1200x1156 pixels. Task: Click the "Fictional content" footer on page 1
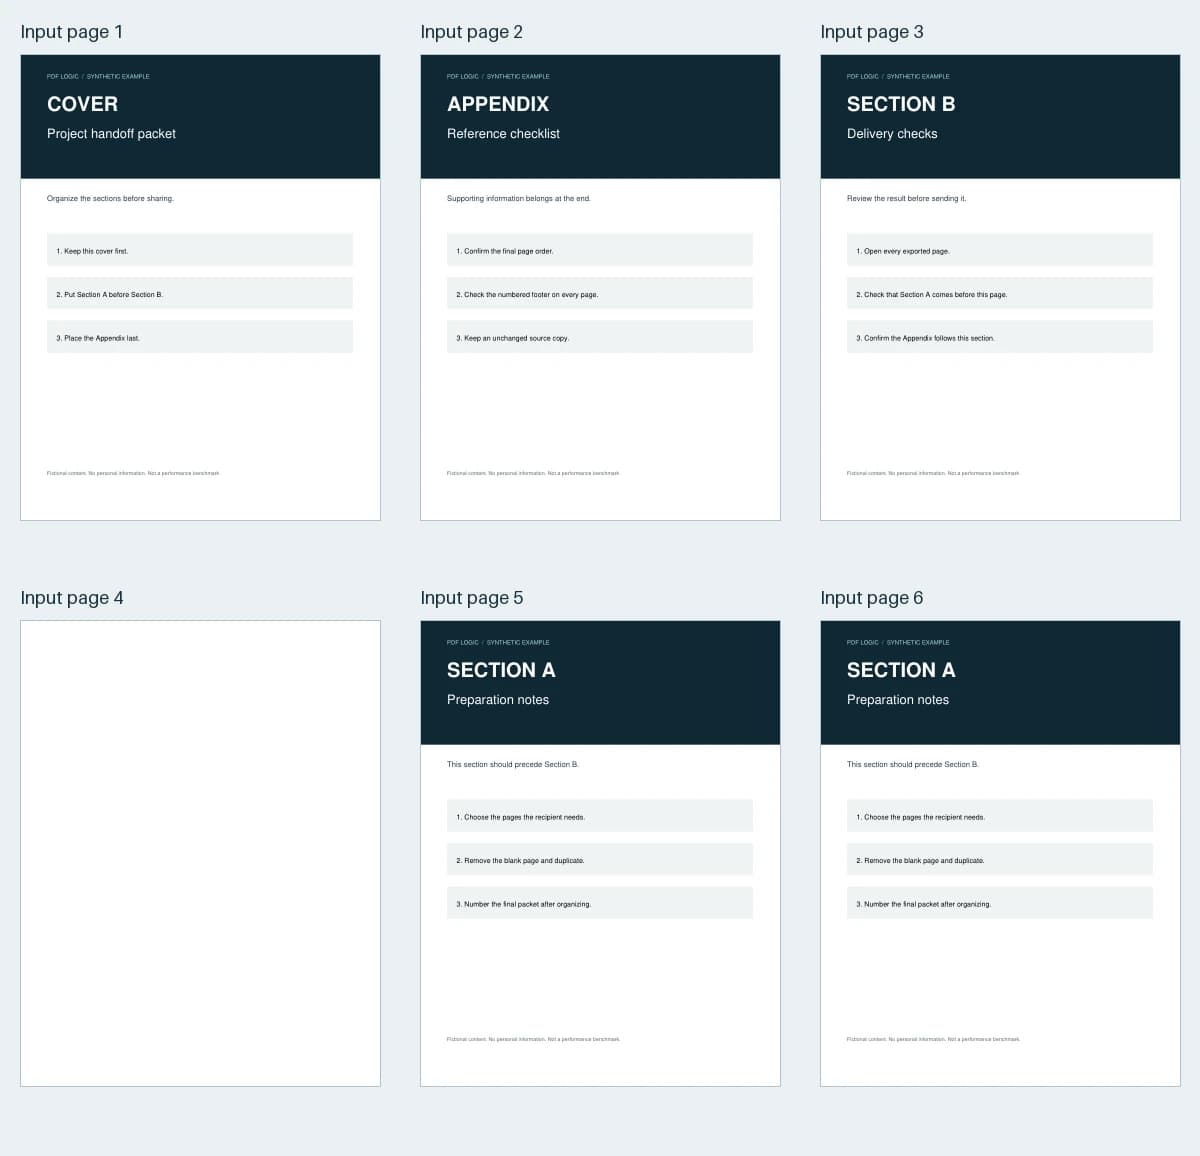click(133, 473)
